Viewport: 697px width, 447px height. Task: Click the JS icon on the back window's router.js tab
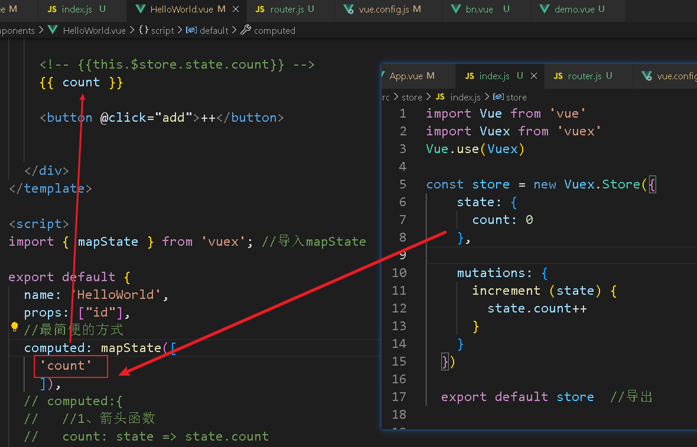260,9
